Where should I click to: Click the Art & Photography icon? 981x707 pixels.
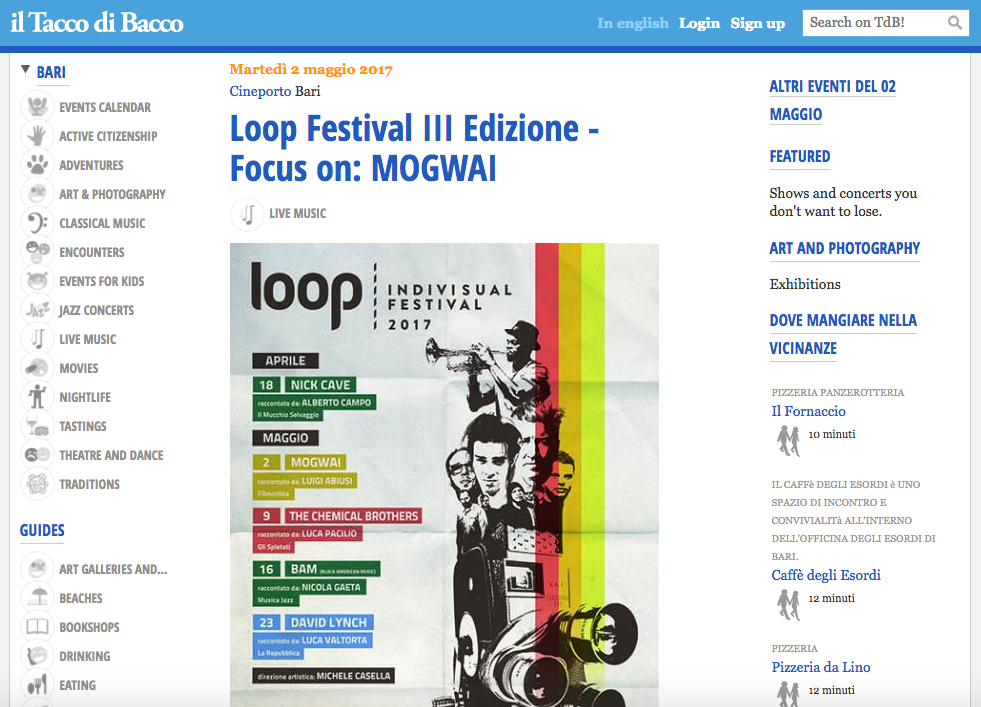(38, 193)
